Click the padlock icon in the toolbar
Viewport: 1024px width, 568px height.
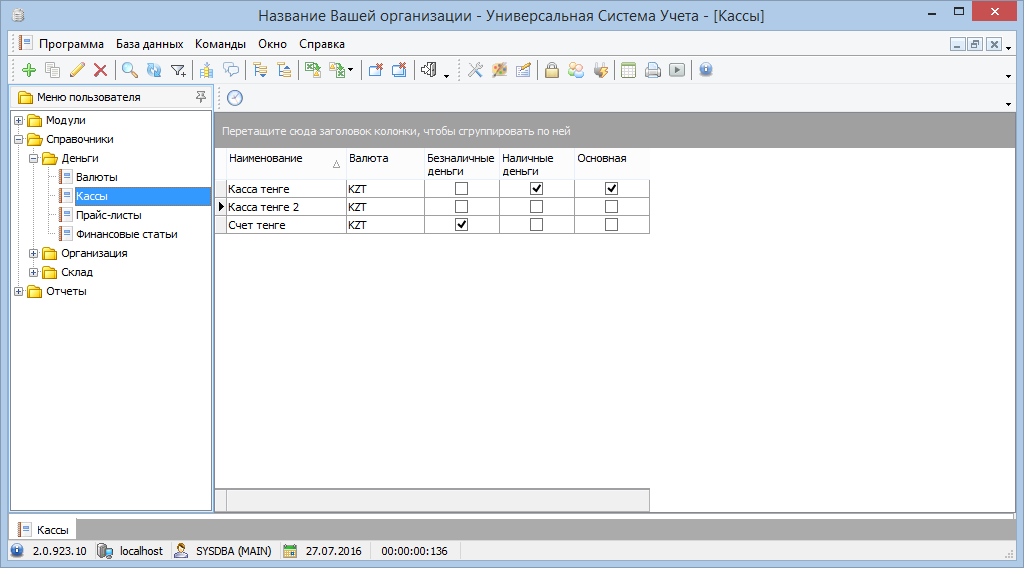[x=551, y=70]
